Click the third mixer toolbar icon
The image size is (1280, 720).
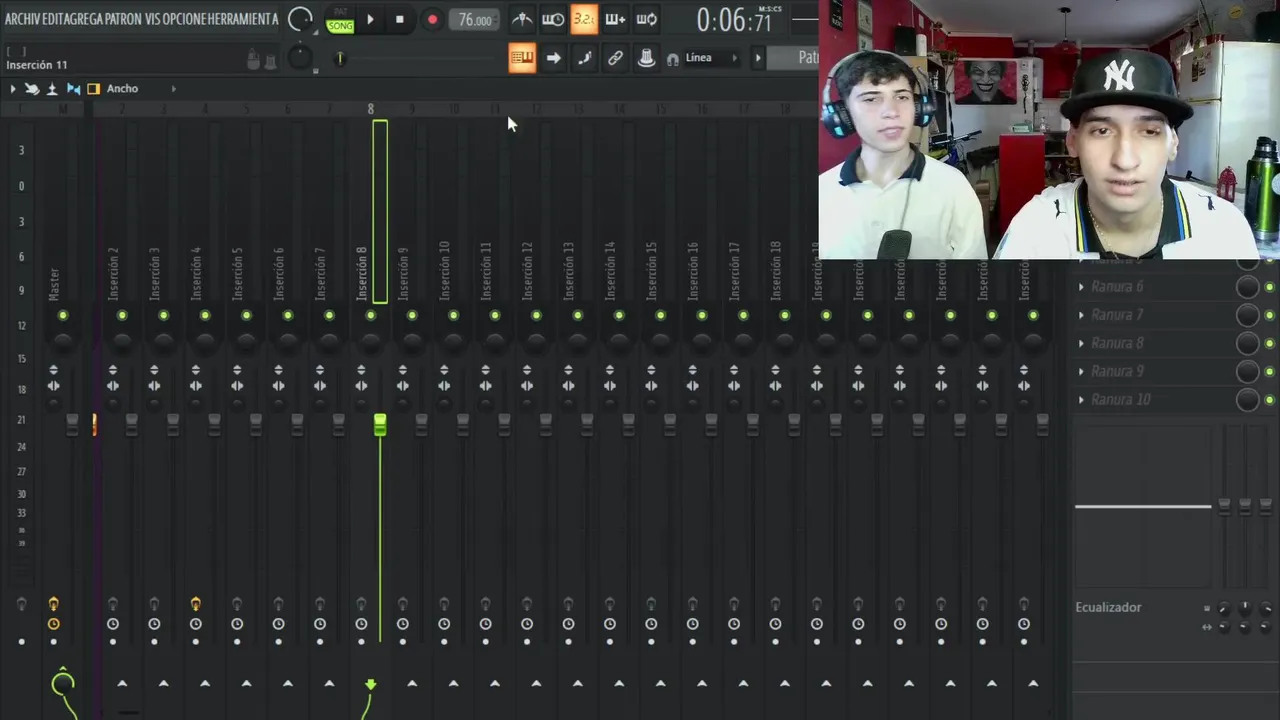pos(52,89)
